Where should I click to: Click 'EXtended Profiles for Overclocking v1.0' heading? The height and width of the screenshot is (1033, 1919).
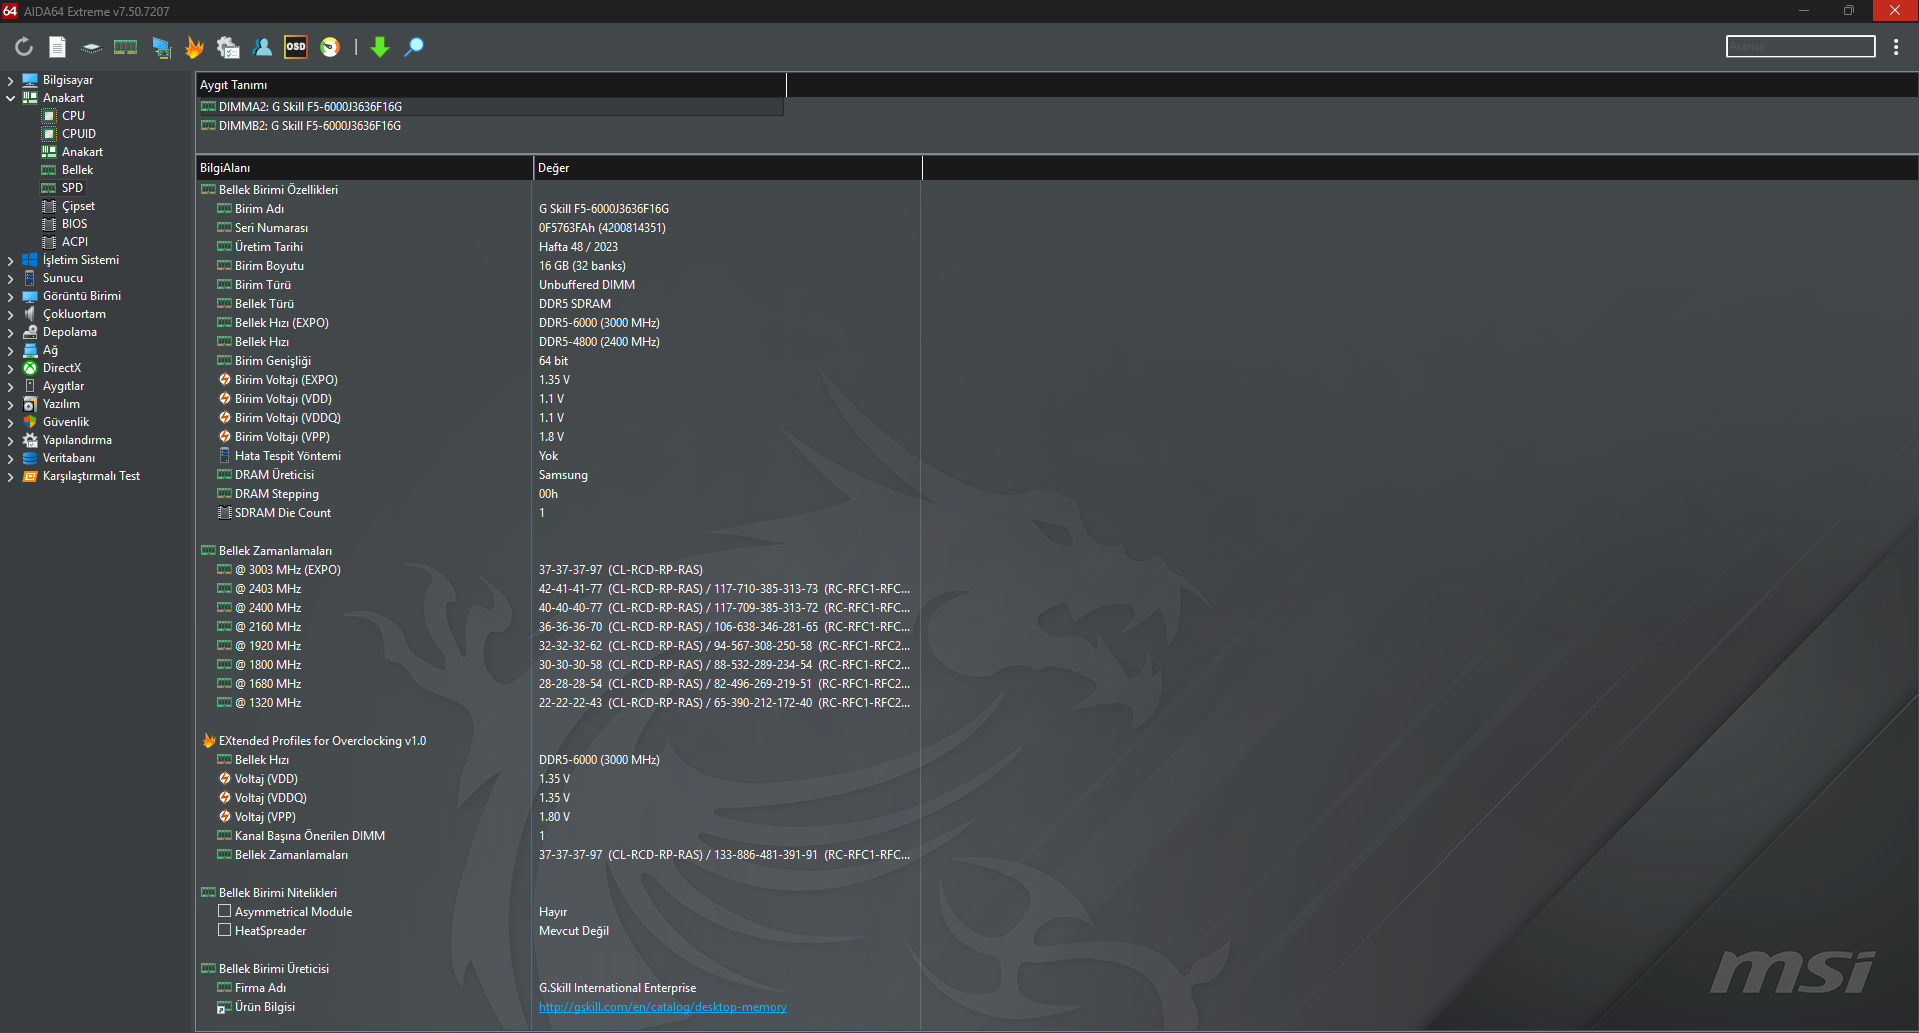(x=322, y=741)
